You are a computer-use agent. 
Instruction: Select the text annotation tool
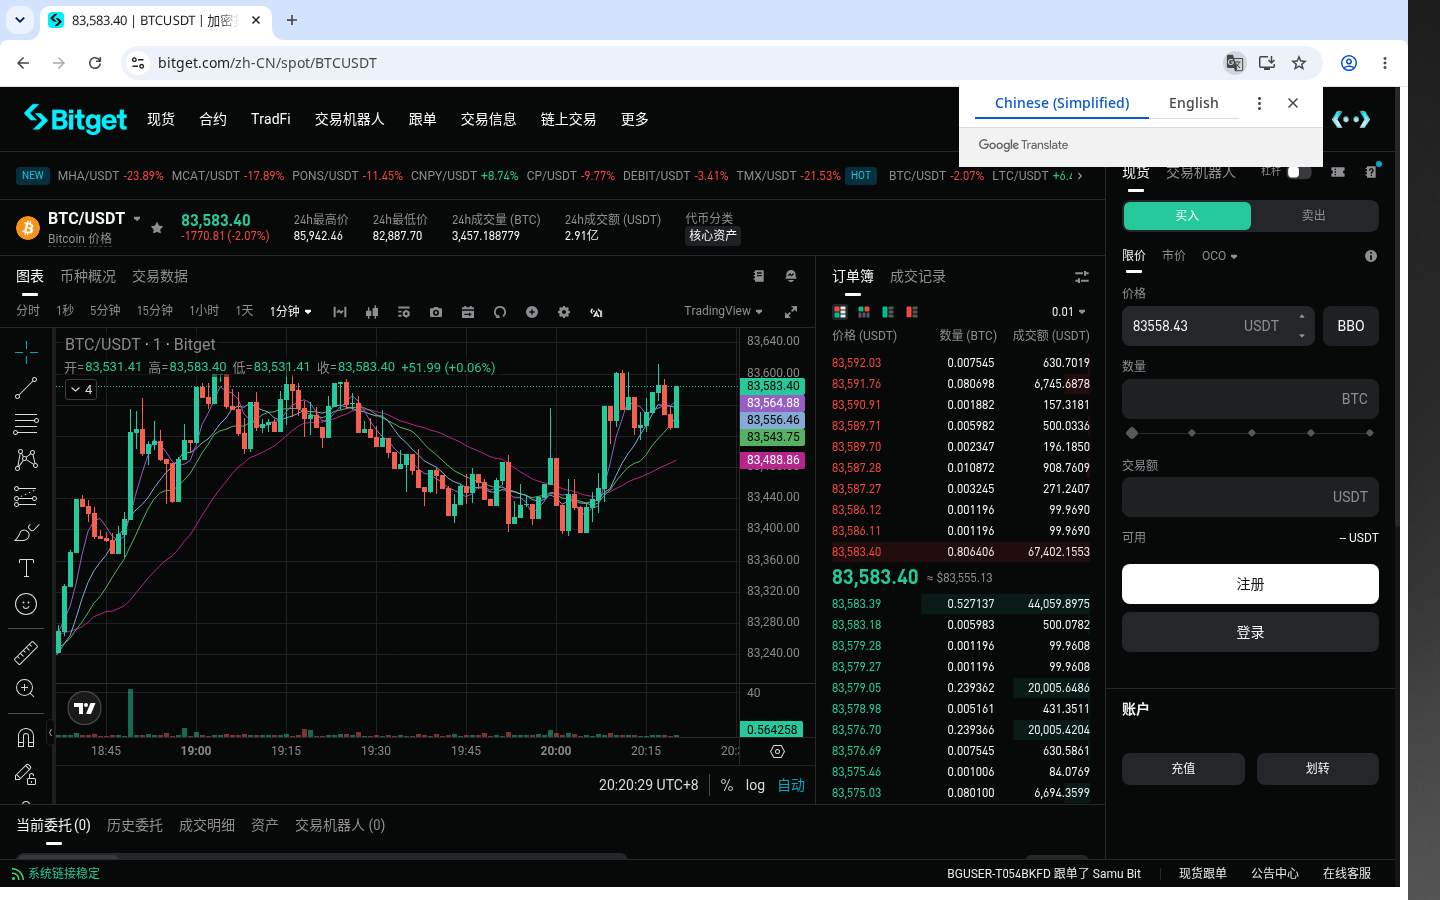[x=26, y=568]
